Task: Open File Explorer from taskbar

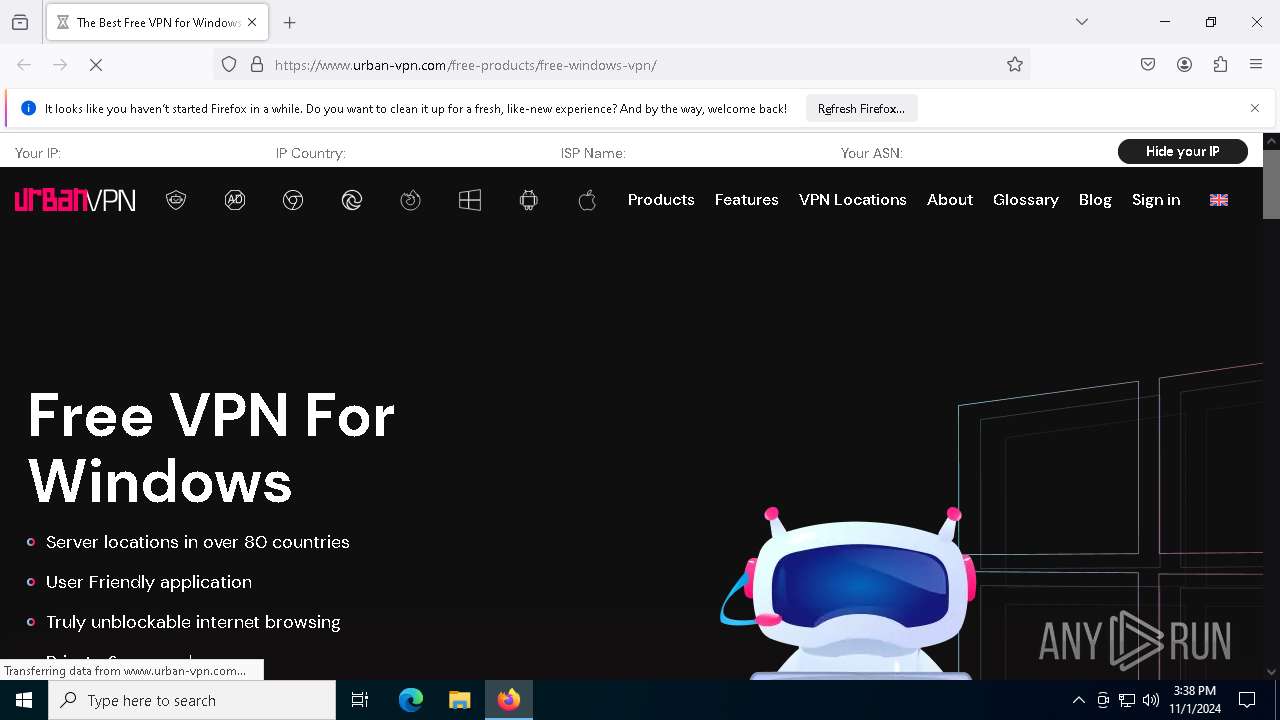Action: pyautogui.click(x=460, y=700)
